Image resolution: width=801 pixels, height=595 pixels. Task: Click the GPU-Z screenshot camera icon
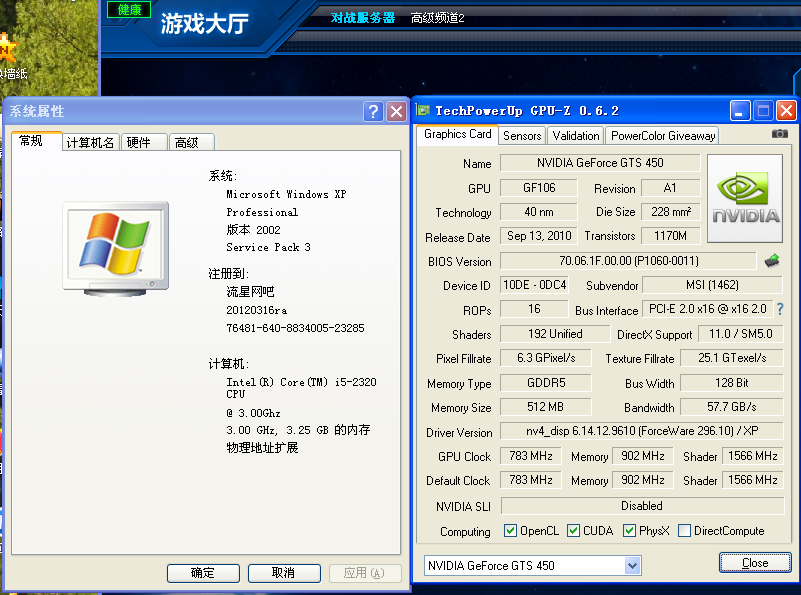[x=780, y=134]
